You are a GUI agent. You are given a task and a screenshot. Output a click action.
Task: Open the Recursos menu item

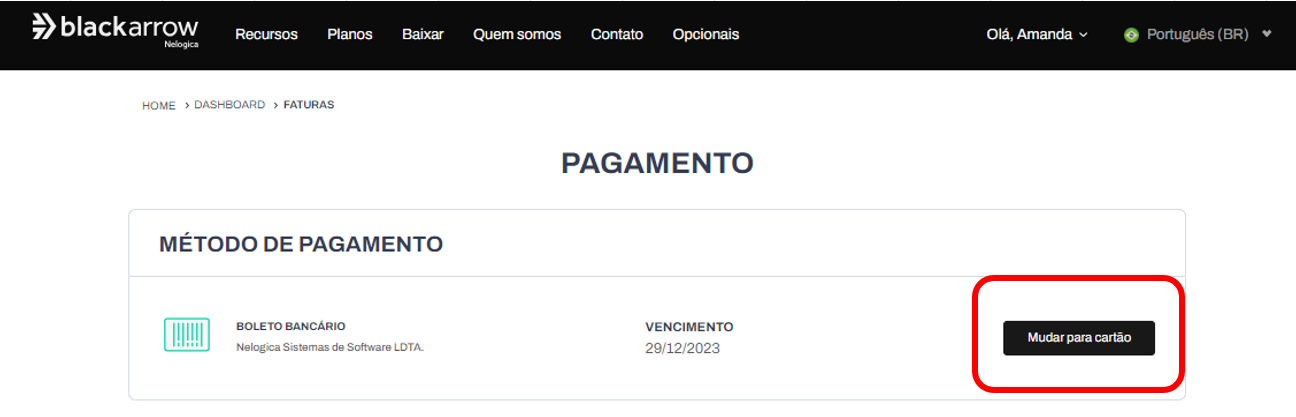point(266,34)
